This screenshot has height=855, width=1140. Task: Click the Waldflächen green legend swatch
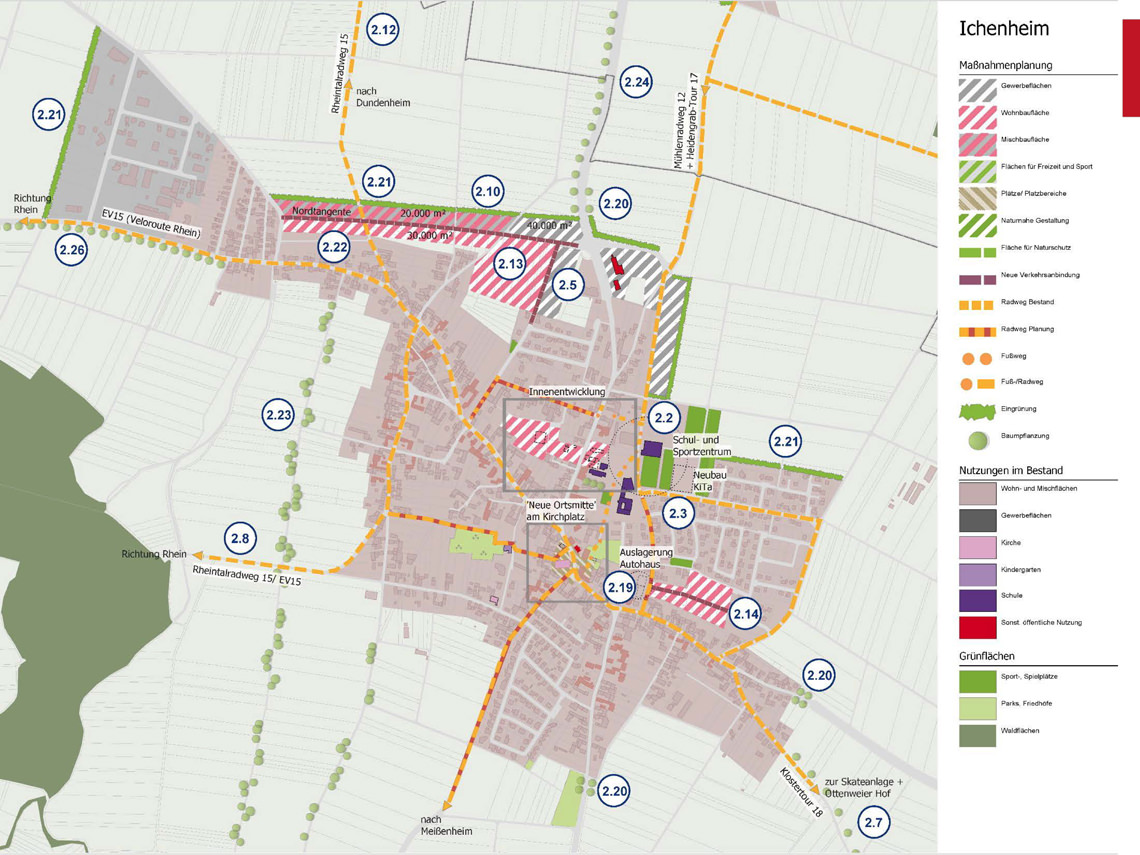click(x=977, y=734)
